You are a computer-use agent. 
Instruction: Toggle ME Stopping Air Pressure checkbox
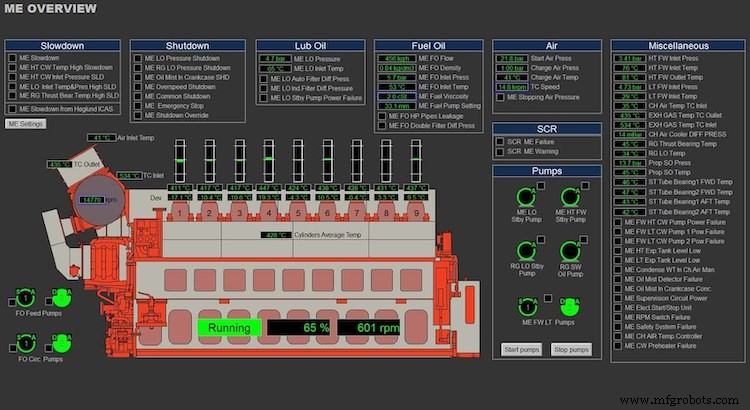(x=501, y=97)
